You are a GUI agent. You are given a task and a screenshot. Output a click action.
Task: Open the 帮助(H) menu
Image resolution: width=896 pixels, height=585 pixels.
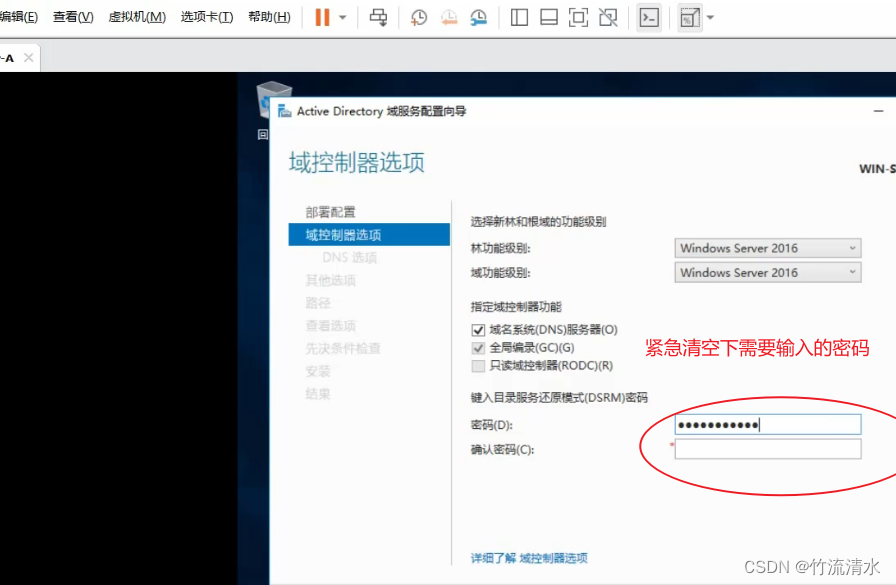(269, 17)
